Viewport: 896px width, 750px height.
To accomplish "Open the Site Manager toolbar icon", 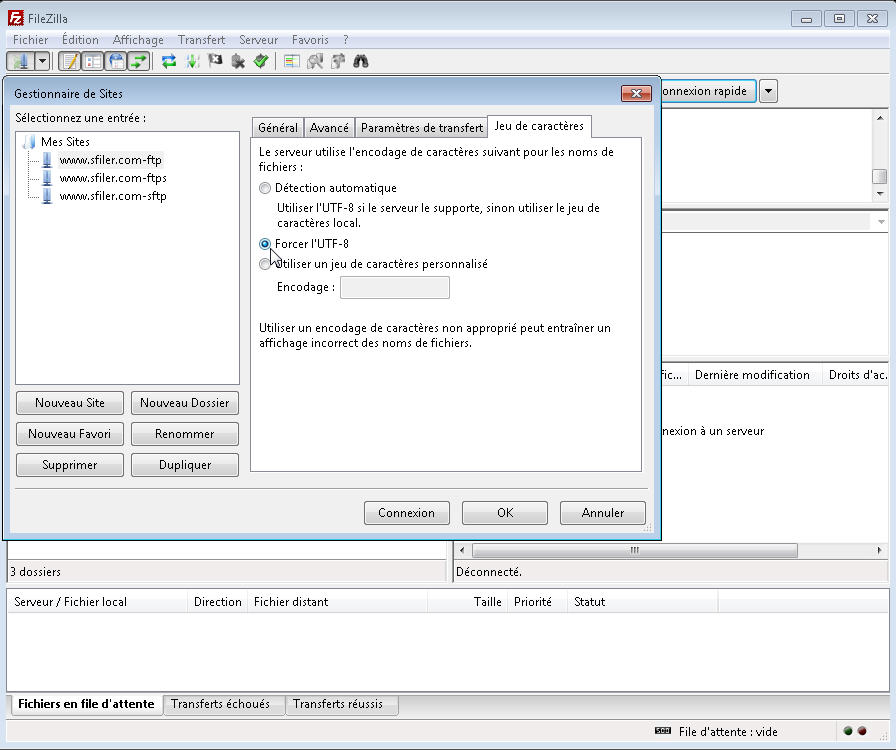I will pyautogui.click(x=21, y=61).
